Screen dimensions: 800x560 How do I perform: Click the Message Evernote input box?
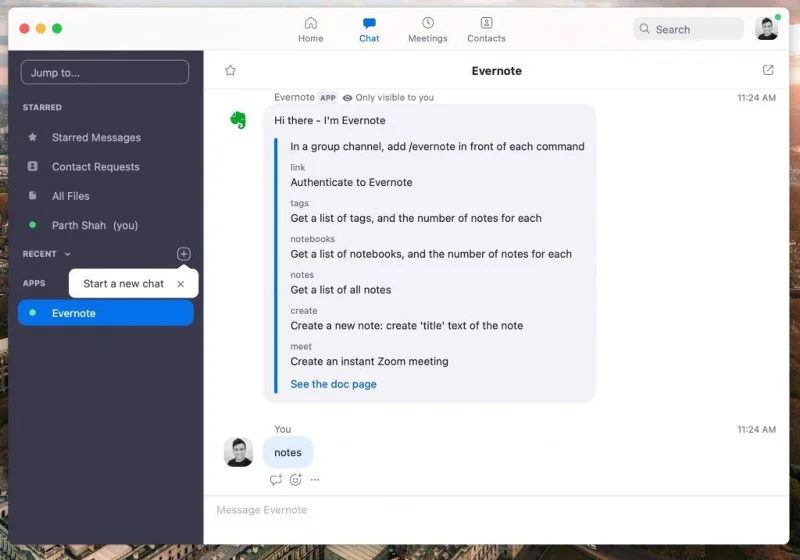pos(496,510)
